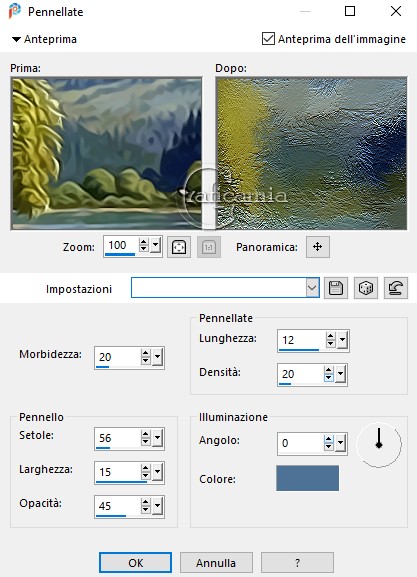This screenshot has width=417, height=577.
Task: Click the reset to default icon
Action: click(396, 288)
